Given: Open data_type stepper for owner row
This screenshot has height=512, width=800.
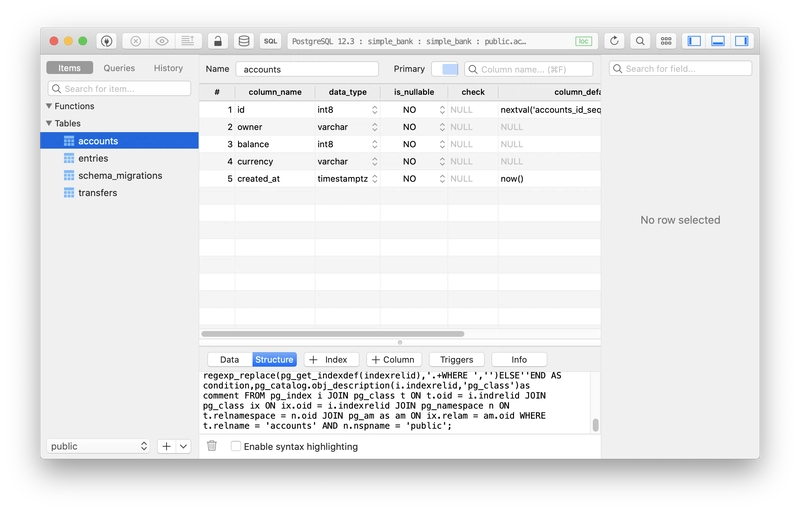Looking at the screenshot, I should [x=374, y=127].
